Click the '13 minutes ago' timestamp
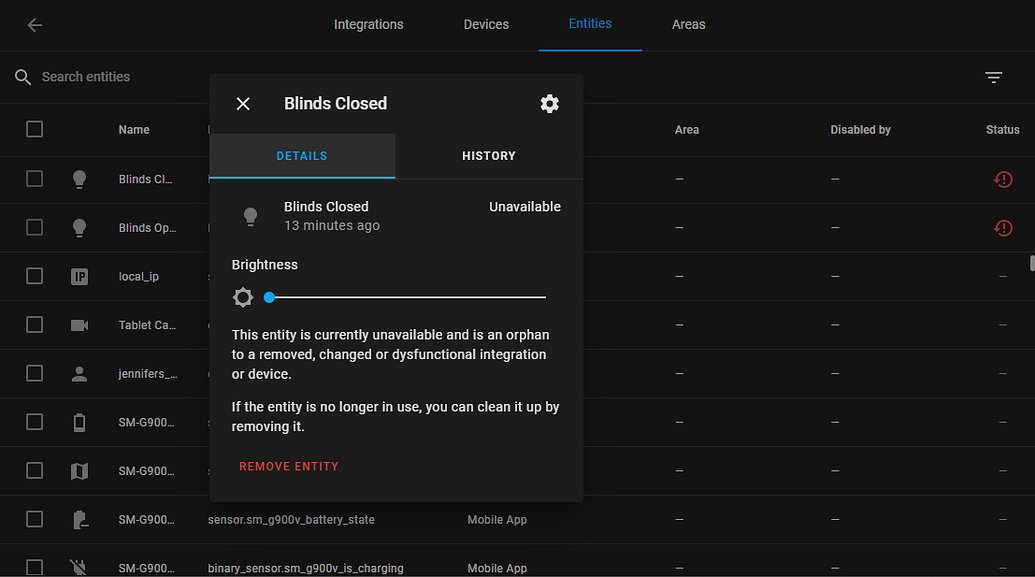 [332, 226]
